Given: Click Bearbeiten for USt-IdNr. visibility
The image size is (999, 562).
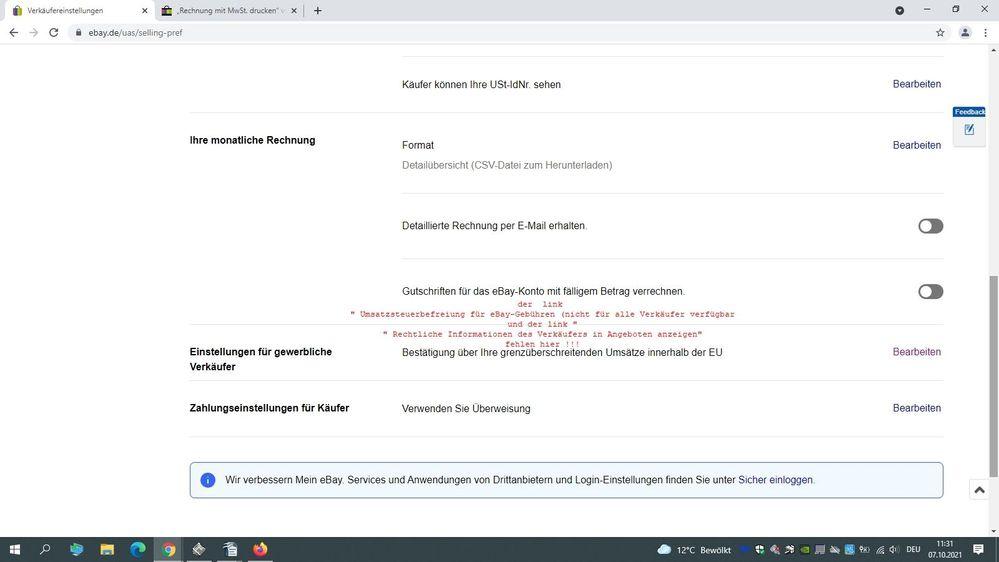Looking at the screenshot, I should pos(916,84).
